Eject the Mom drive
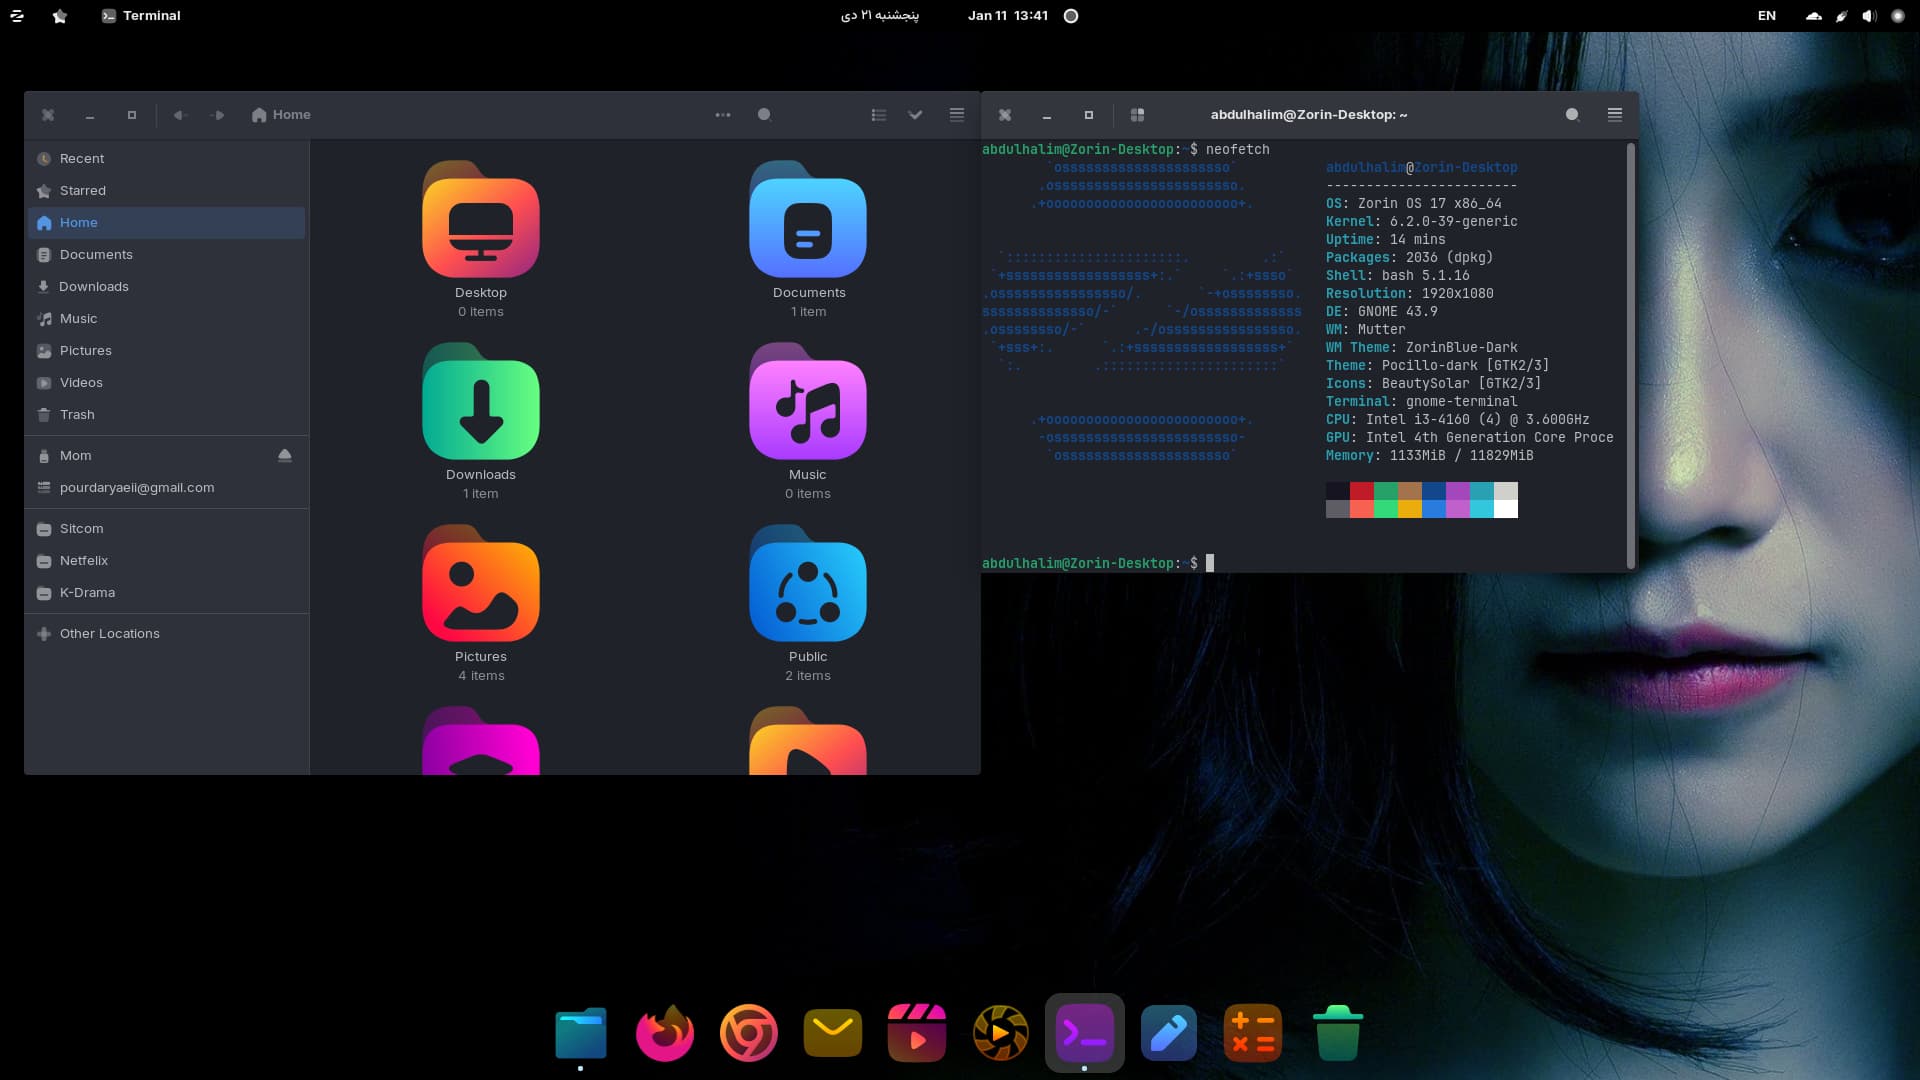 [x=285, y=456]
